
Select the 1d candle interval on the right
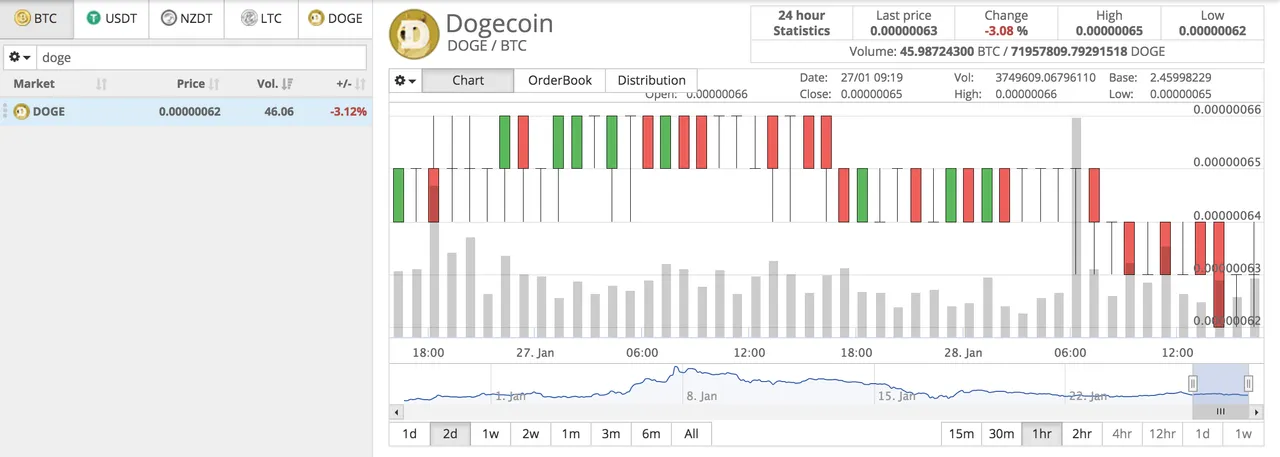1203,434
